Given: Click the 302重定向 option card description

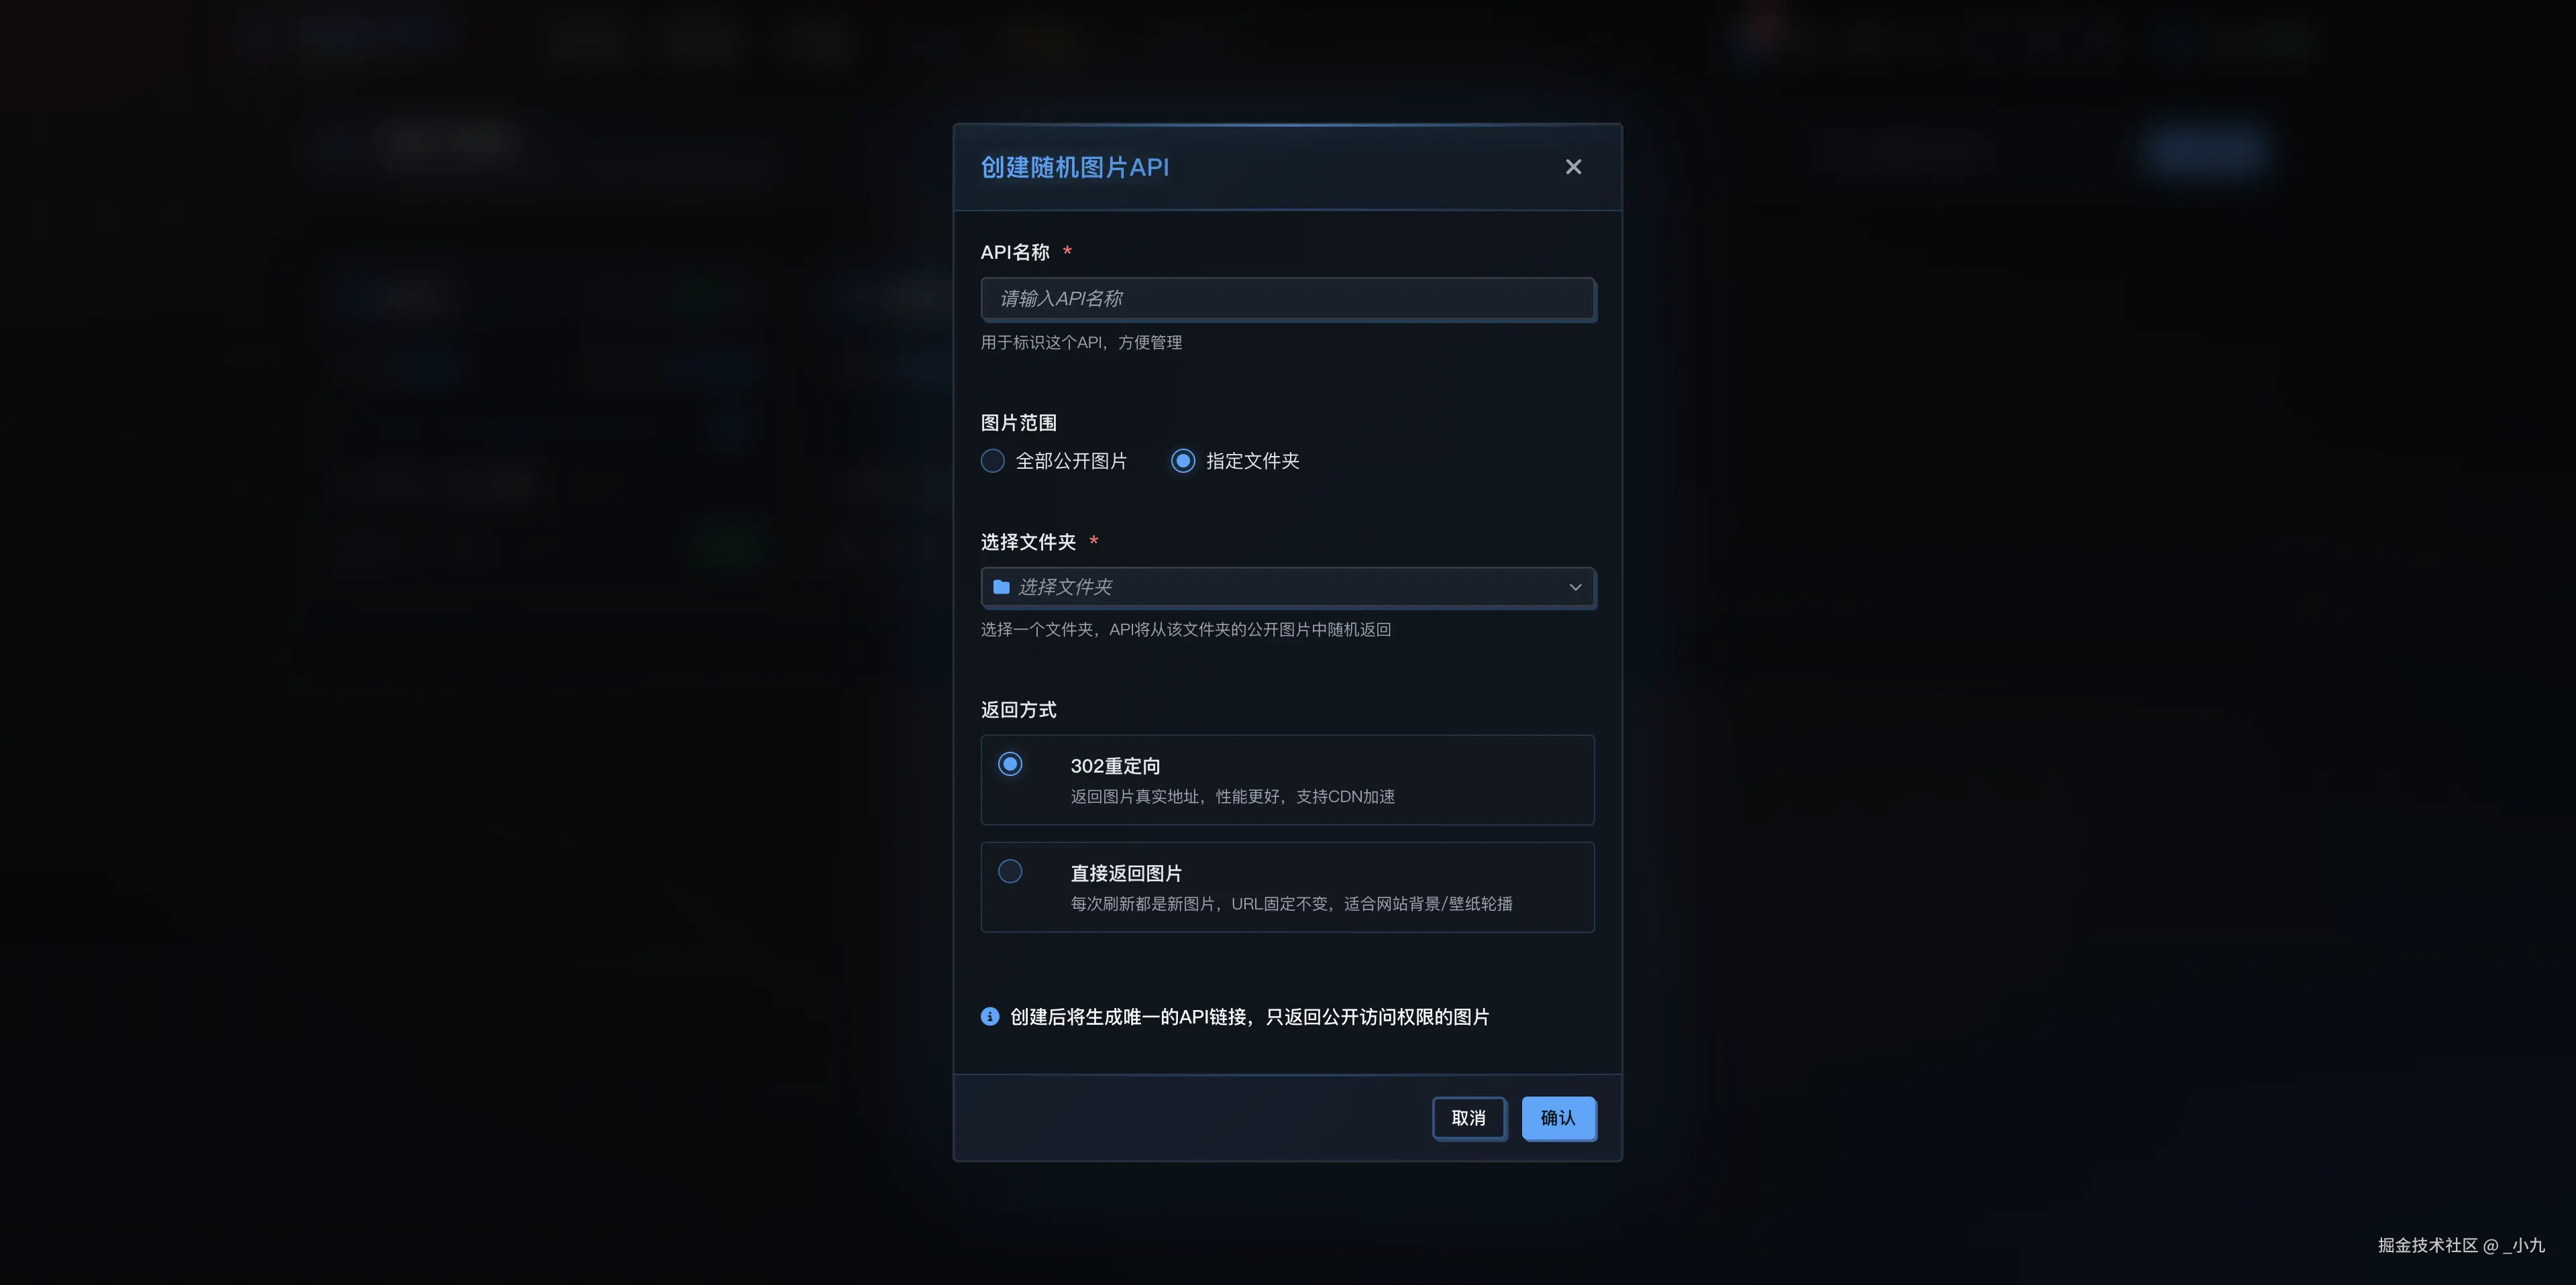Looking at the screenshot, I should point(1232,797).
